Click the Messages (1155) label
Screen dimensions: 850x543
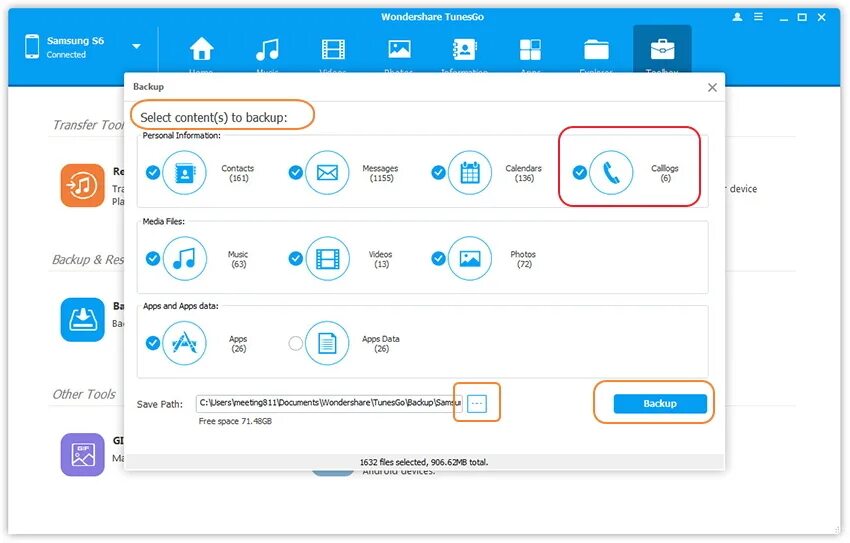(381, 173)
